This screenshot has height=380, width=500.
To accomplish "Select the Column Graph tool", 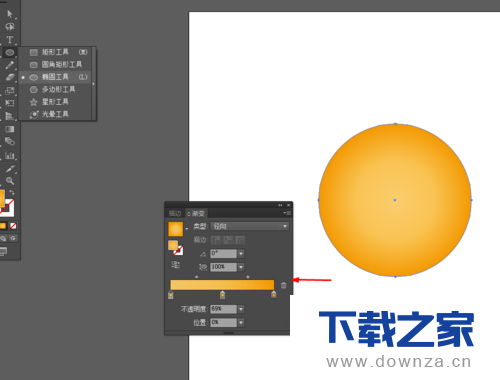I will pos(10,155).
